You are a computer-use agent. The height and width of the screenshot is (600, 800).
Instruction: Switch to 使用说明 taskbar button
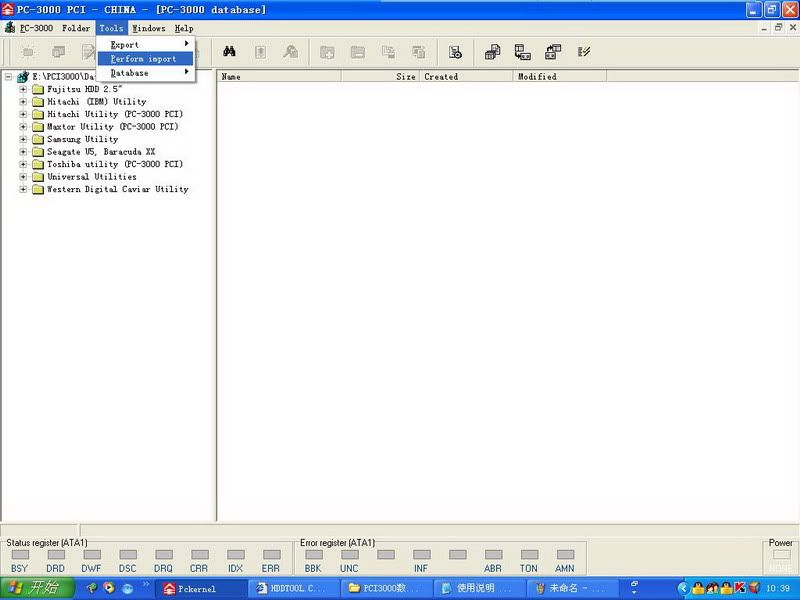pyautogui.click(x=480, y=589)
